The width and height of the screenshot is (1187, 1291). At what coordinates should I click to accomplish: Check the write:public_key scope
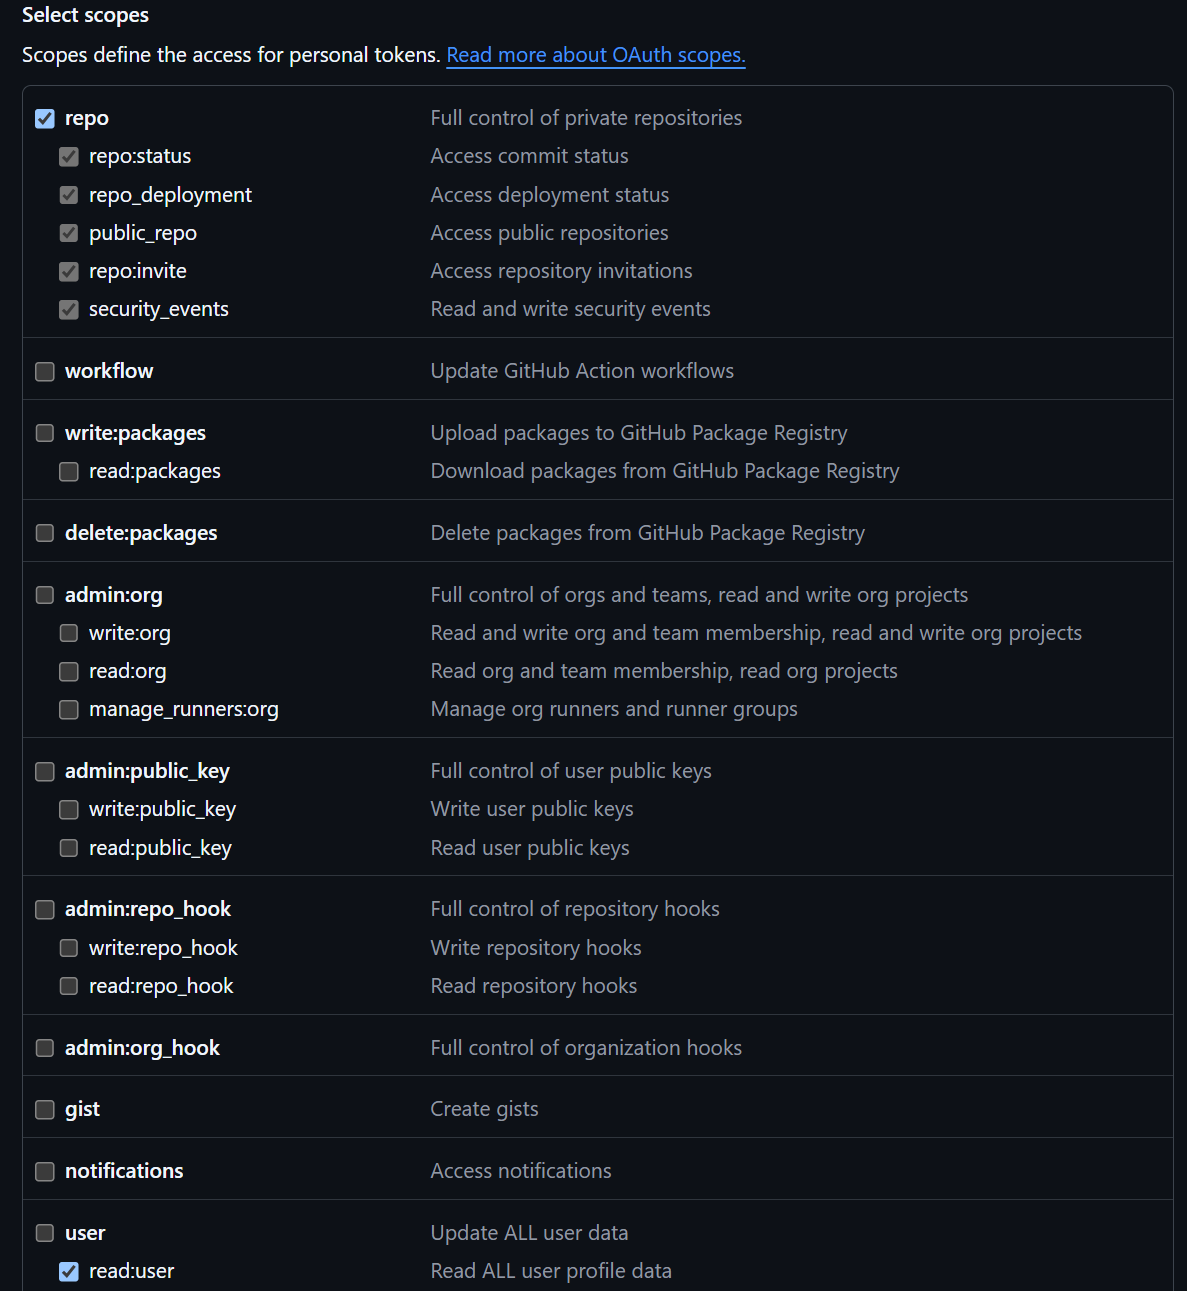tap(69, 809)
